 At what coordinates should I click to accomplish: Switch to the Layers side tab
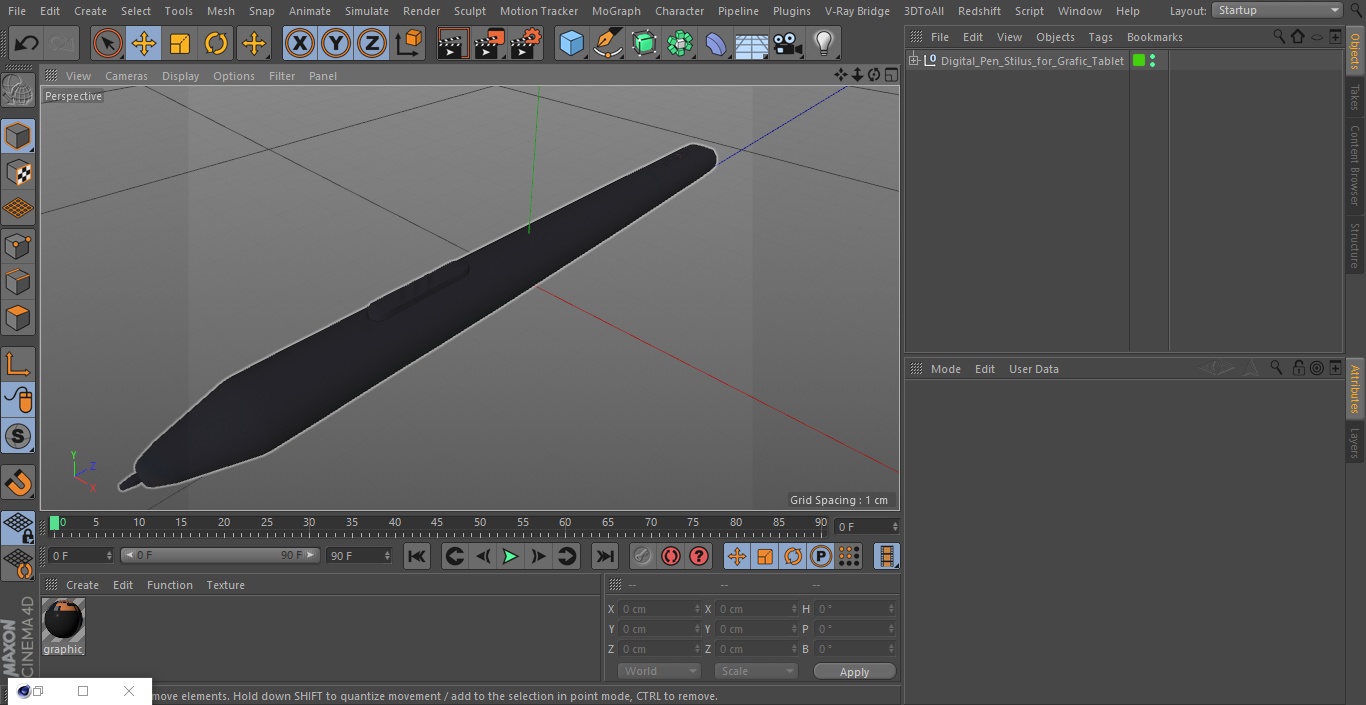click(1355, 443)
